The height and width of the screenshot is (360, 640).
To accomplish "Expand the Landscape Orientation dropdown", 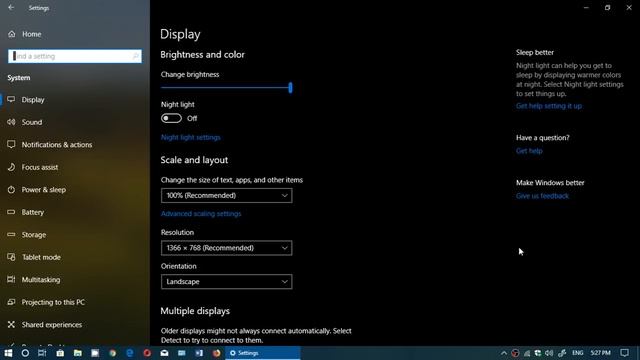I will (227, 282).
